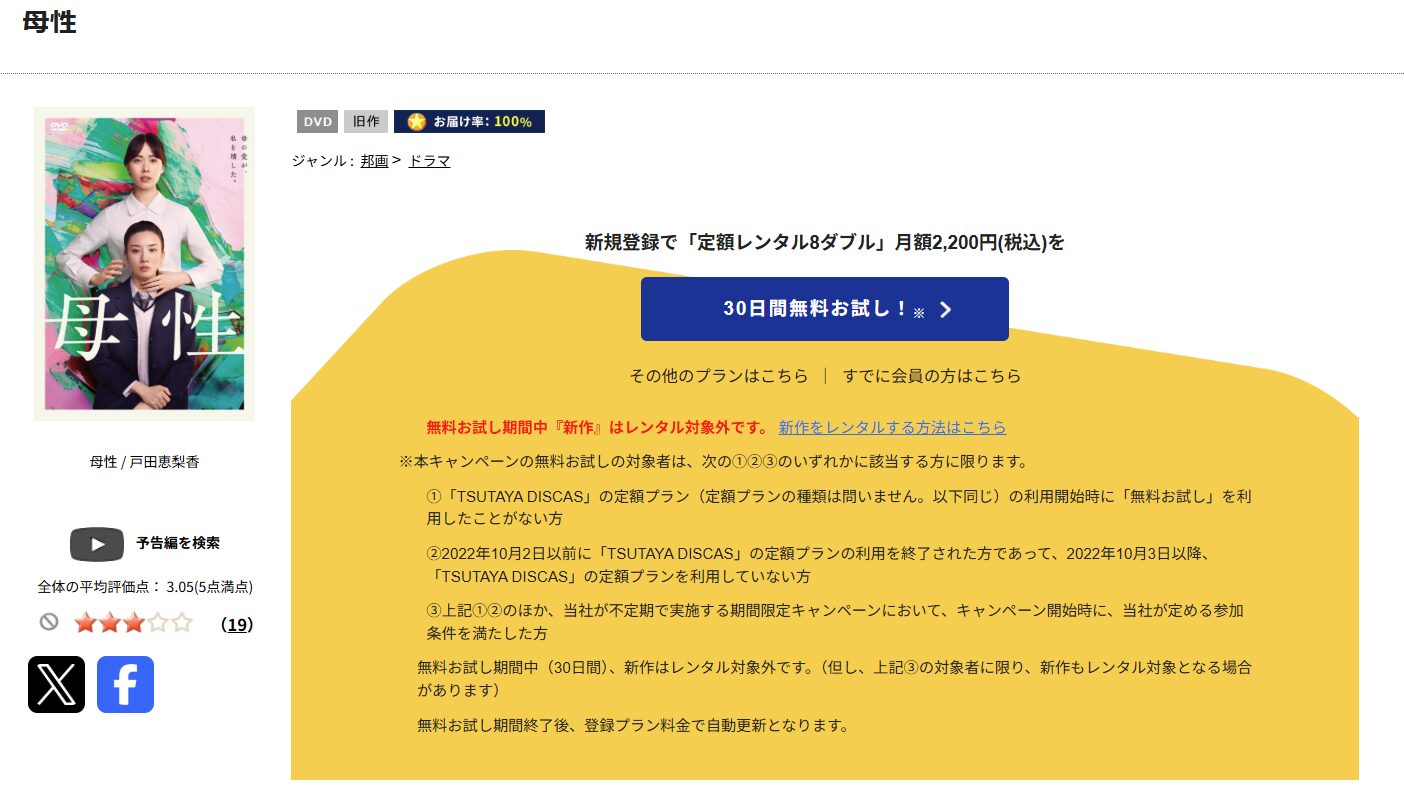Click the ジャンル label text
The image size is (1404, 812).
pyautogui.click(x=322, y=160)
